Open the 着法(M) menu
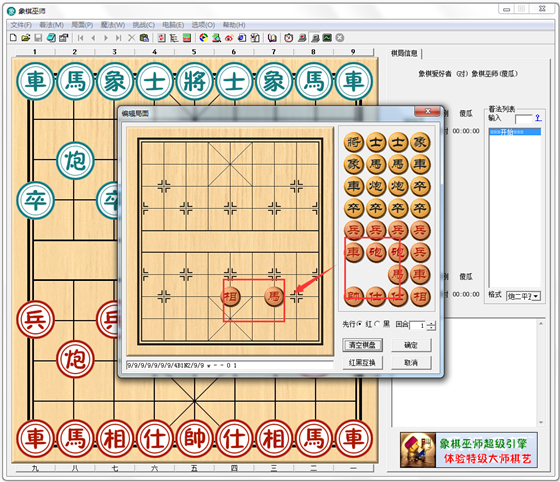The image size is (560, 482). coord(51,25)
